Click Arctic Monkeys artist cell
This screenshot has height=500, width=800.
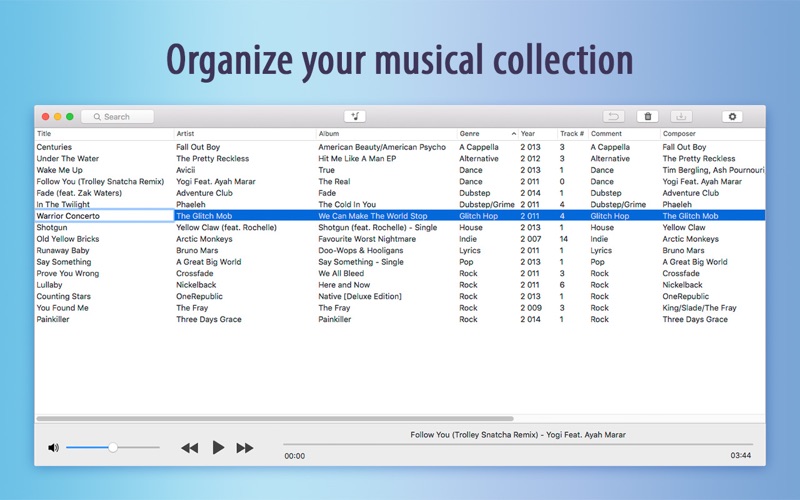(x=204, y=239)
